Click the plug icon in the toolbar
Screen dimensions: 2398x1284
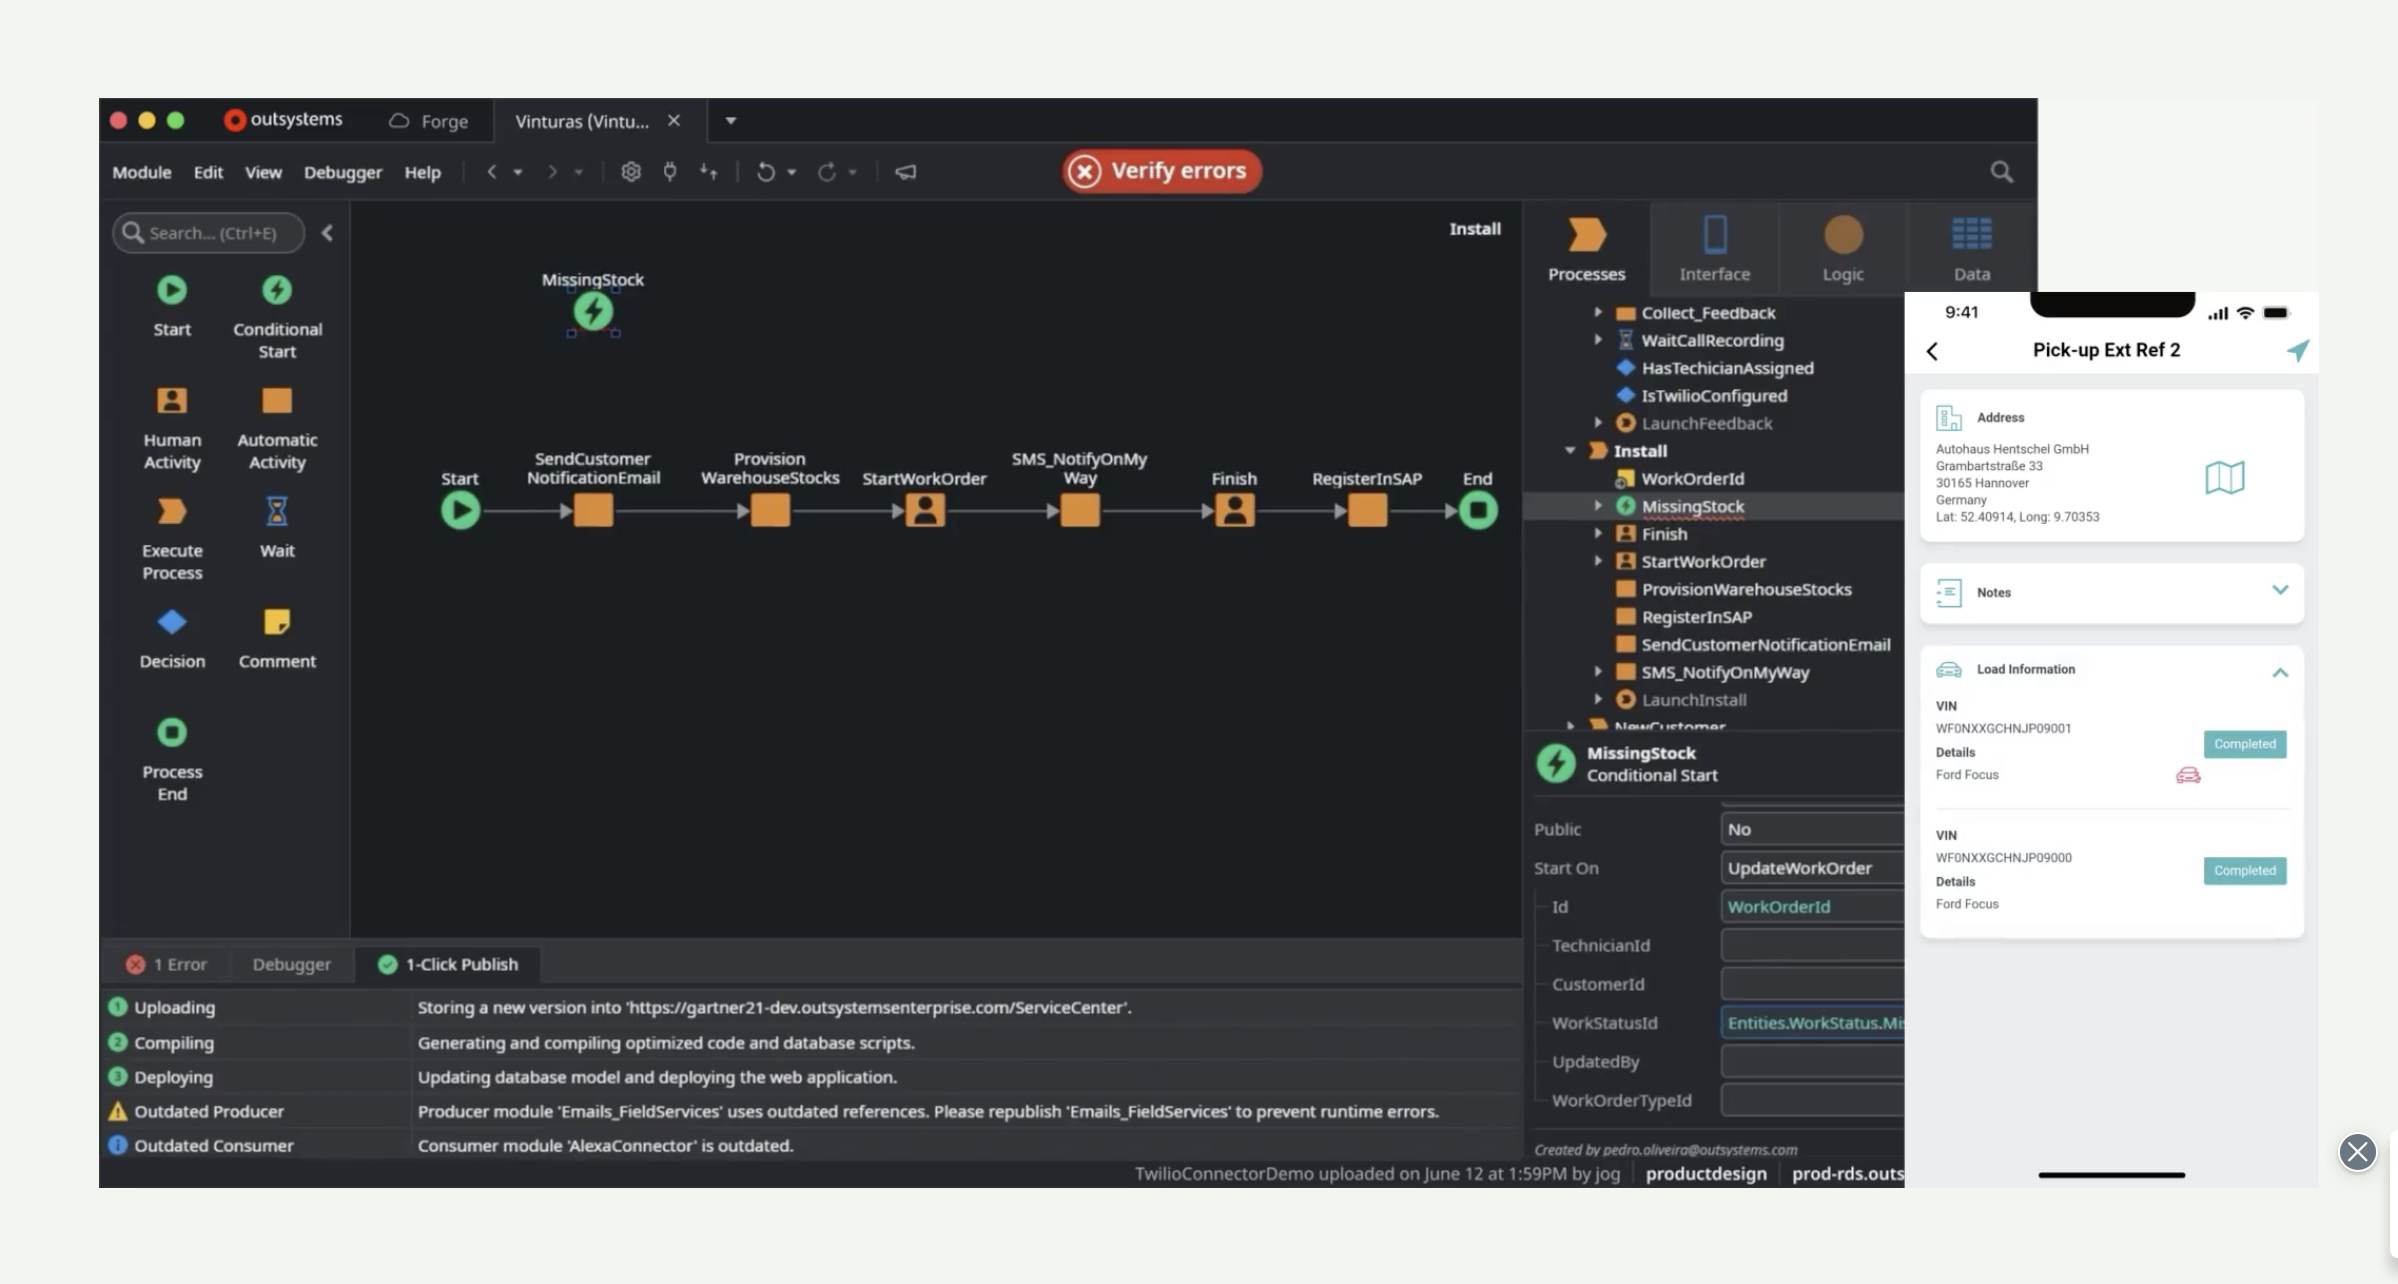tap(670, 172)
